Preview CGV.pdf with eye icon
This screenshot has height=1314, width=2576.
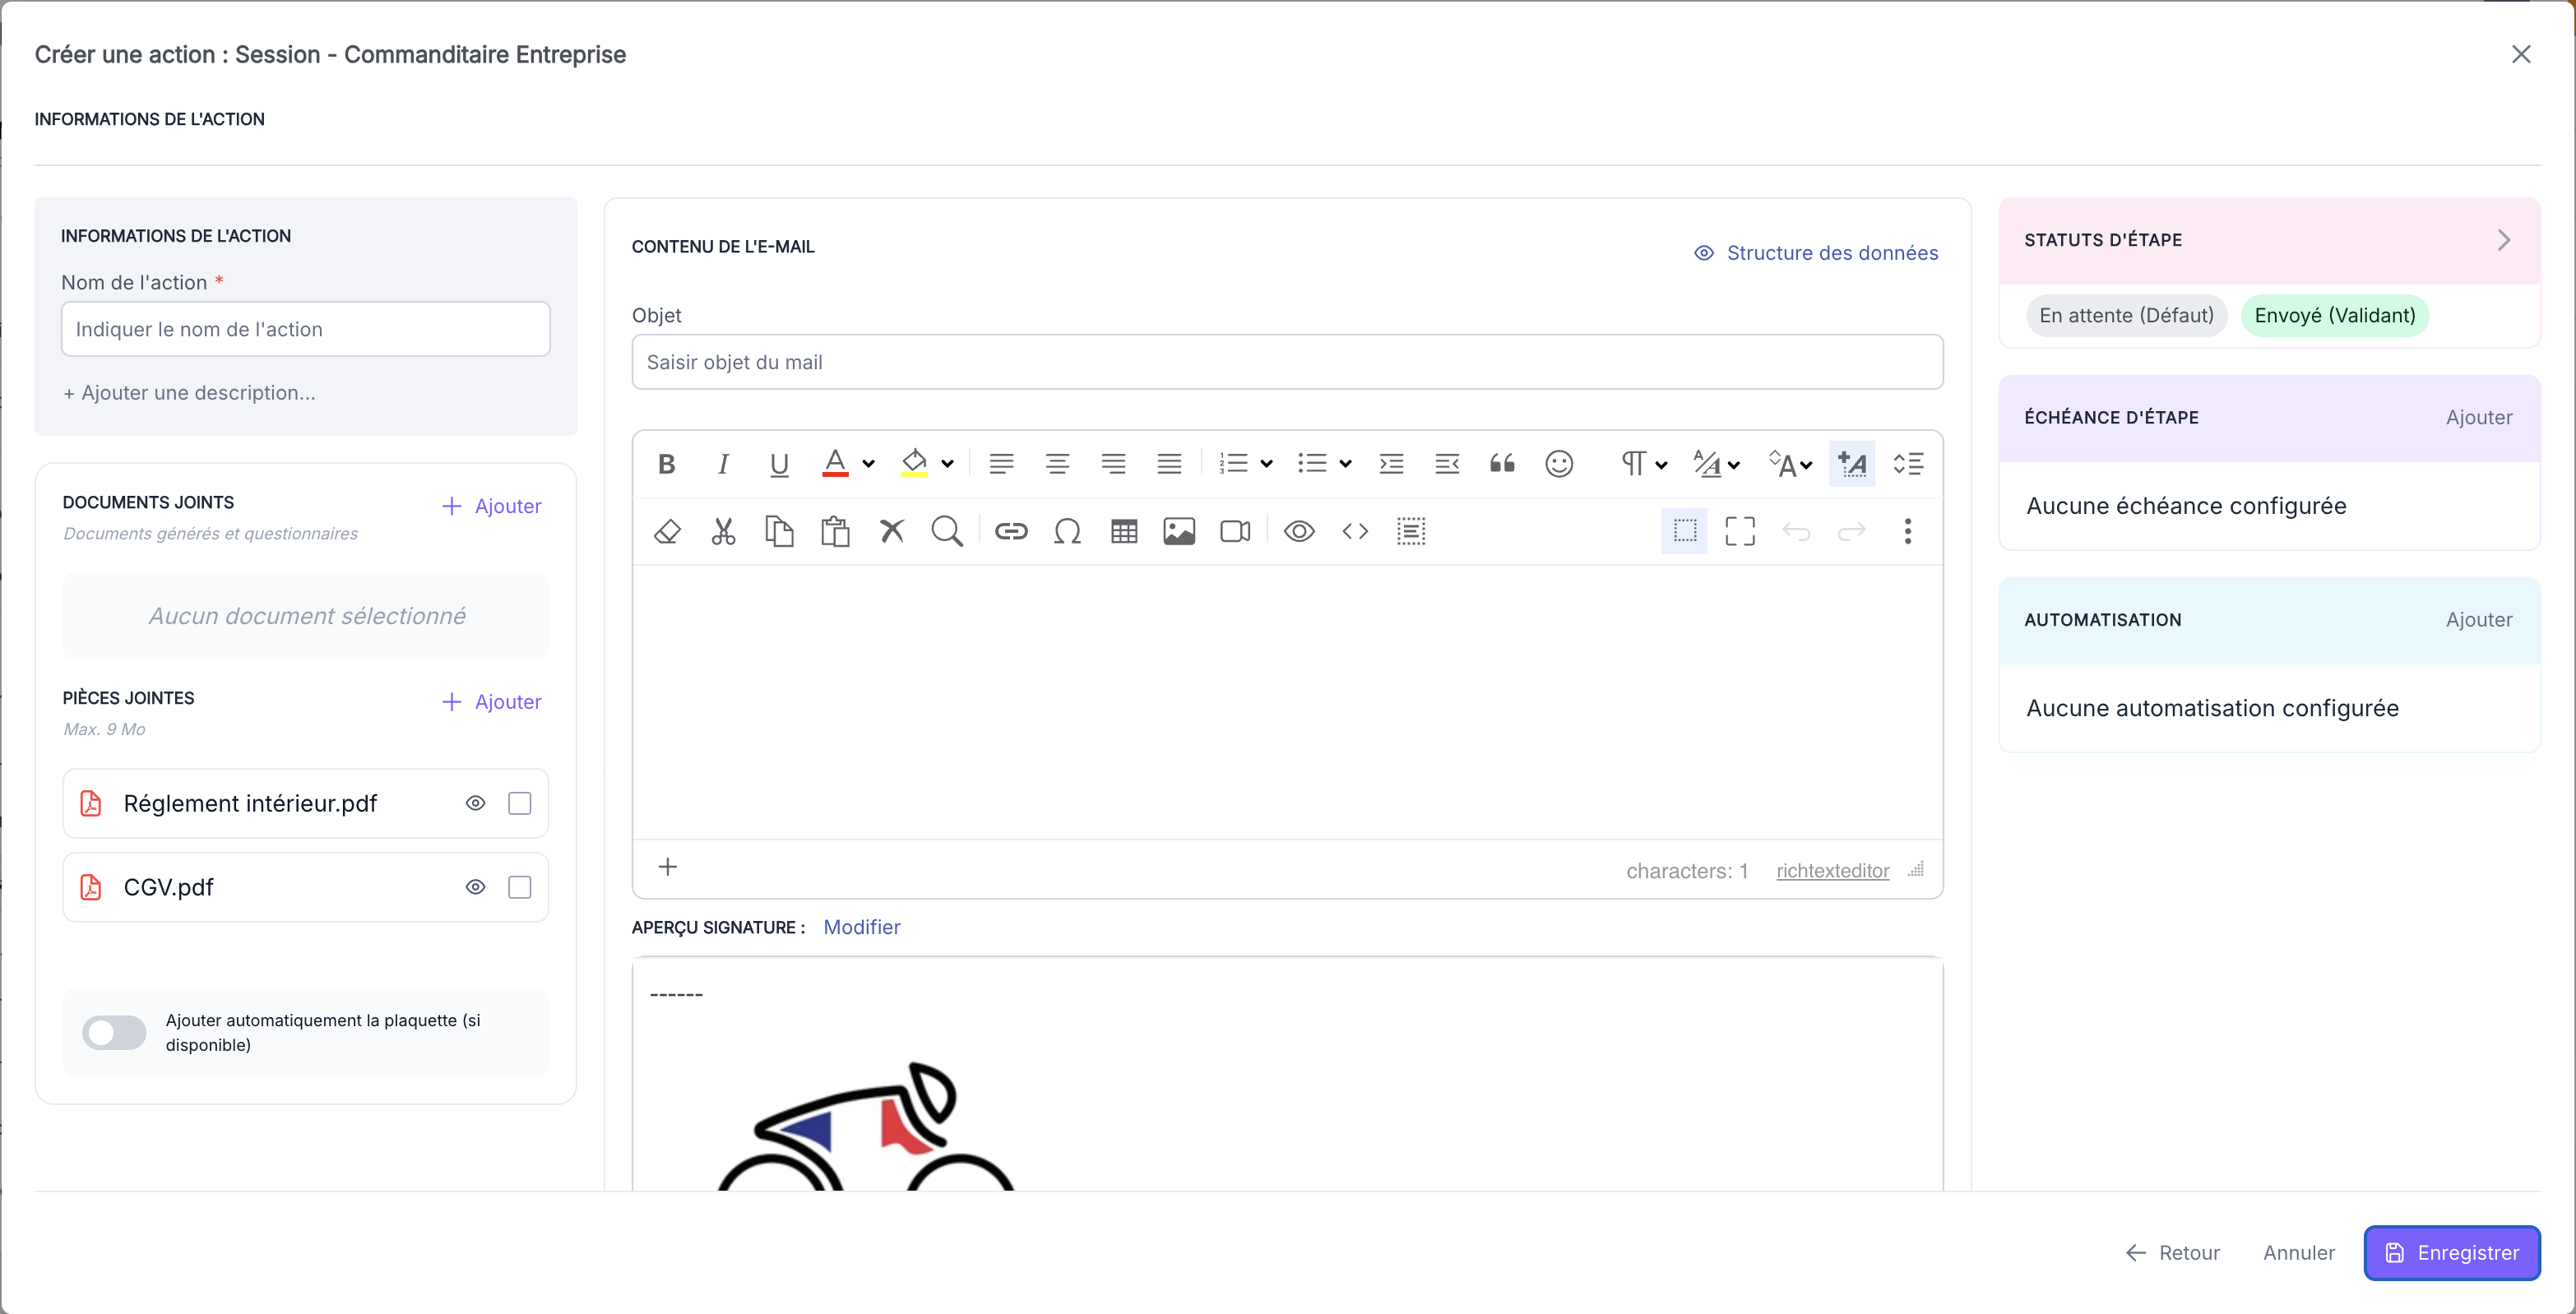click(x=475, y=887)
